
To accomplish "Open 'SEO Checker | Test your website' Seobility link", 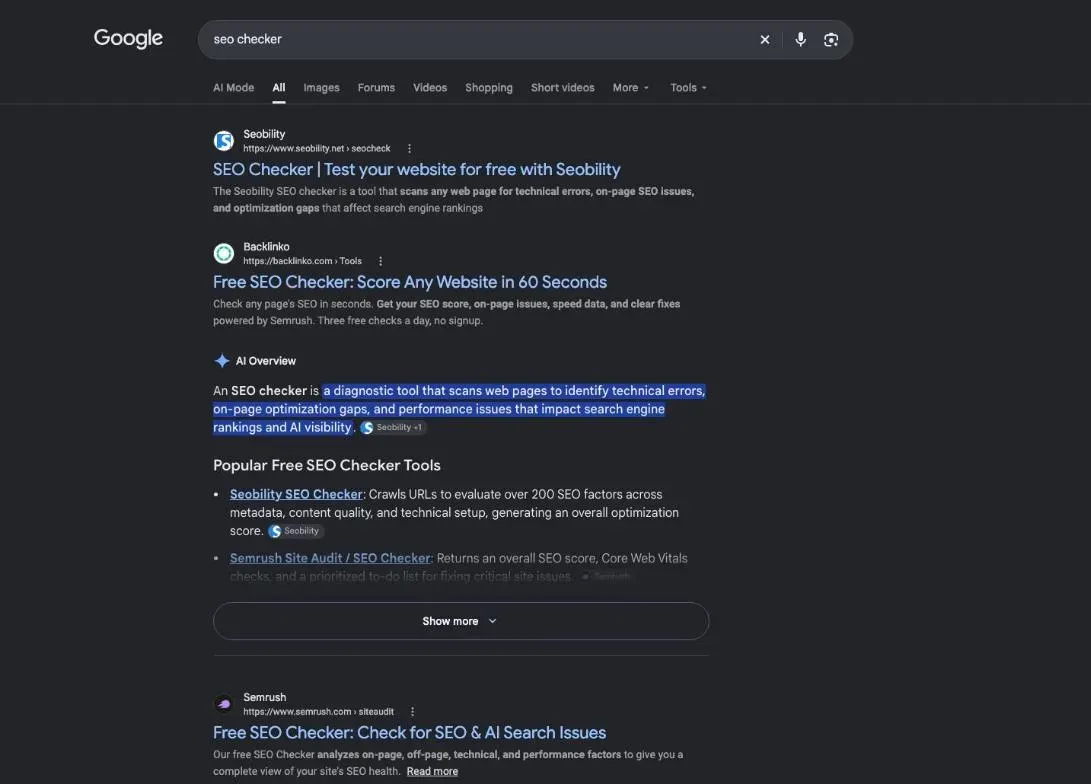I will click(x=416, y=170).
